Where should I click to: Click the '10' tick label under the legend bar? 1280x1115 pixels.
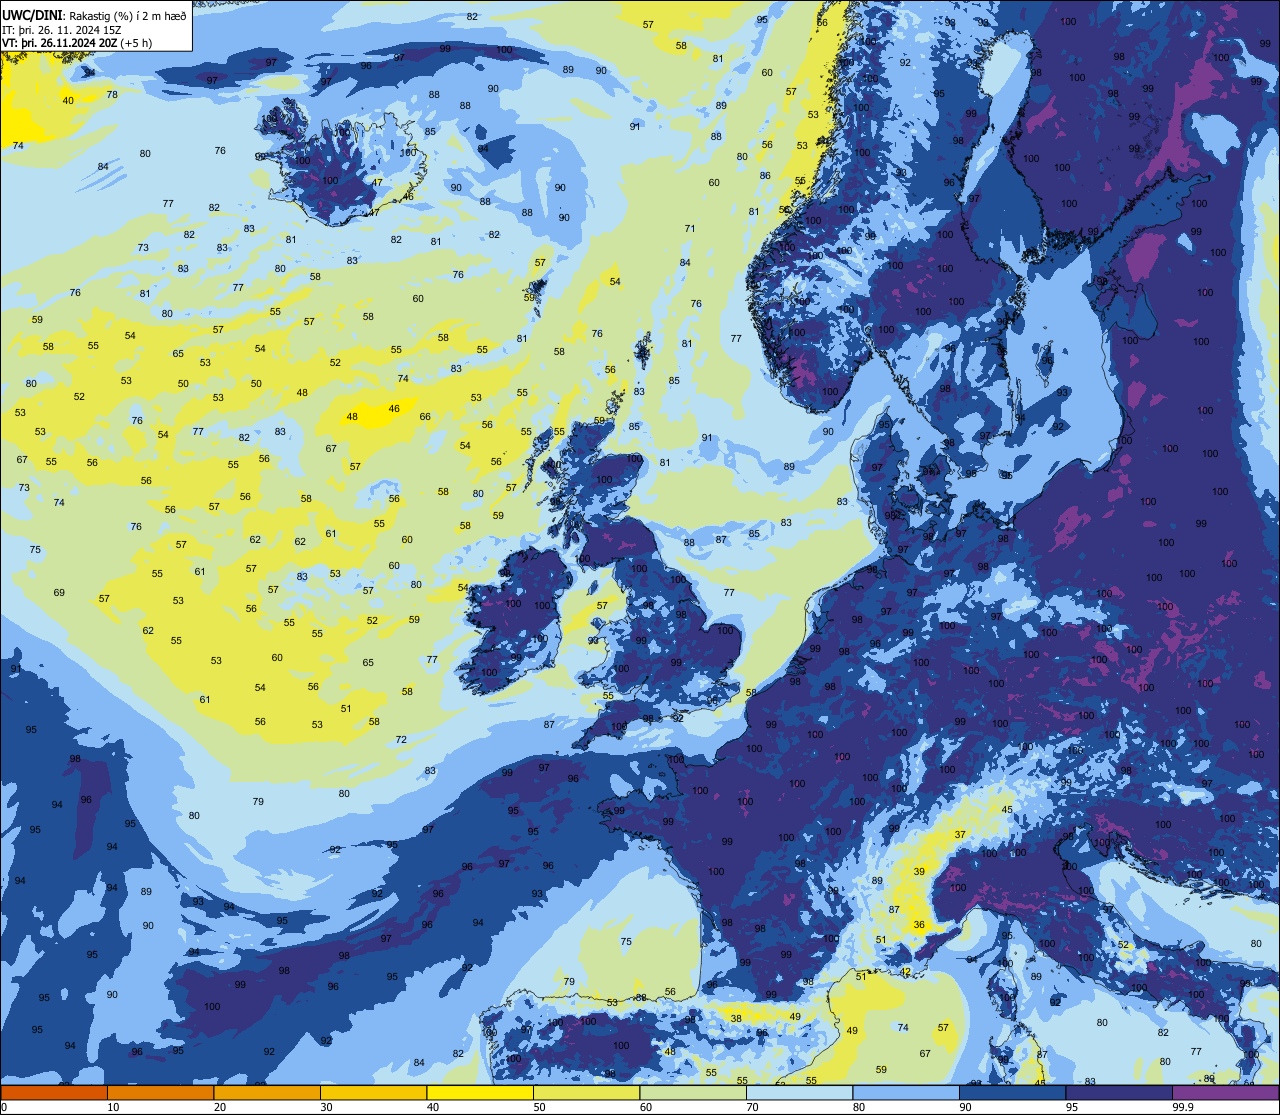coord(113,1107)
